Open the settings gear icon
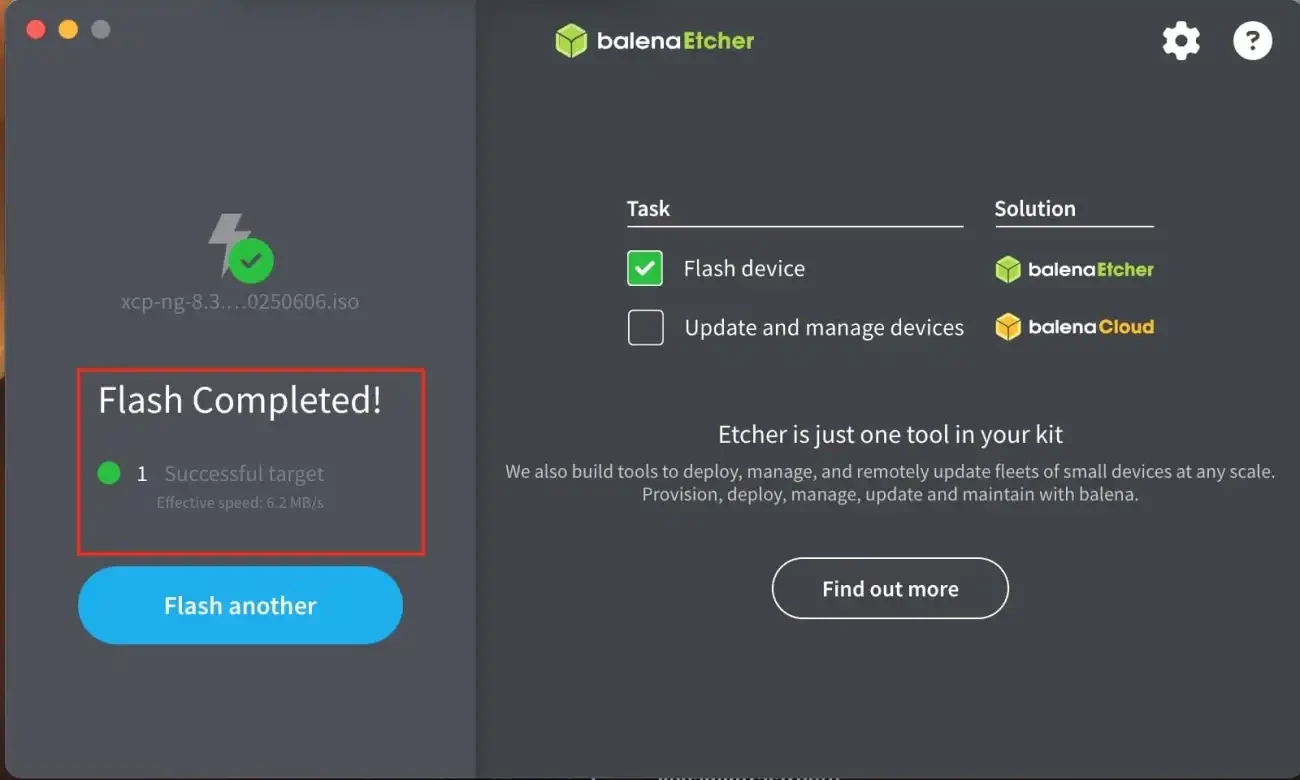1300x780 pixels. (x=1181, y=41)
